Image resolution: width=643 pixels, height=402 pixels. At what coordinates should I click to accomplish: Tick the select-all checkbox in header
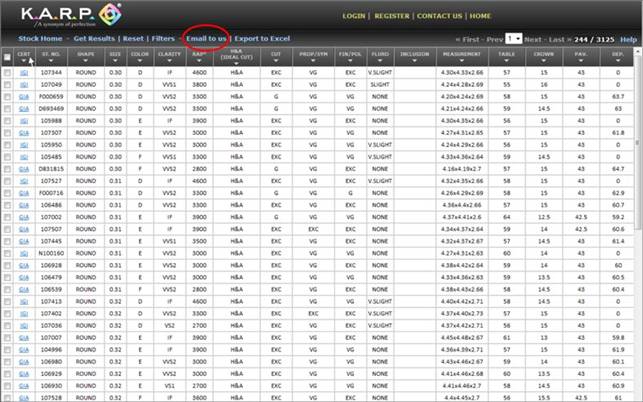[7, 57]
